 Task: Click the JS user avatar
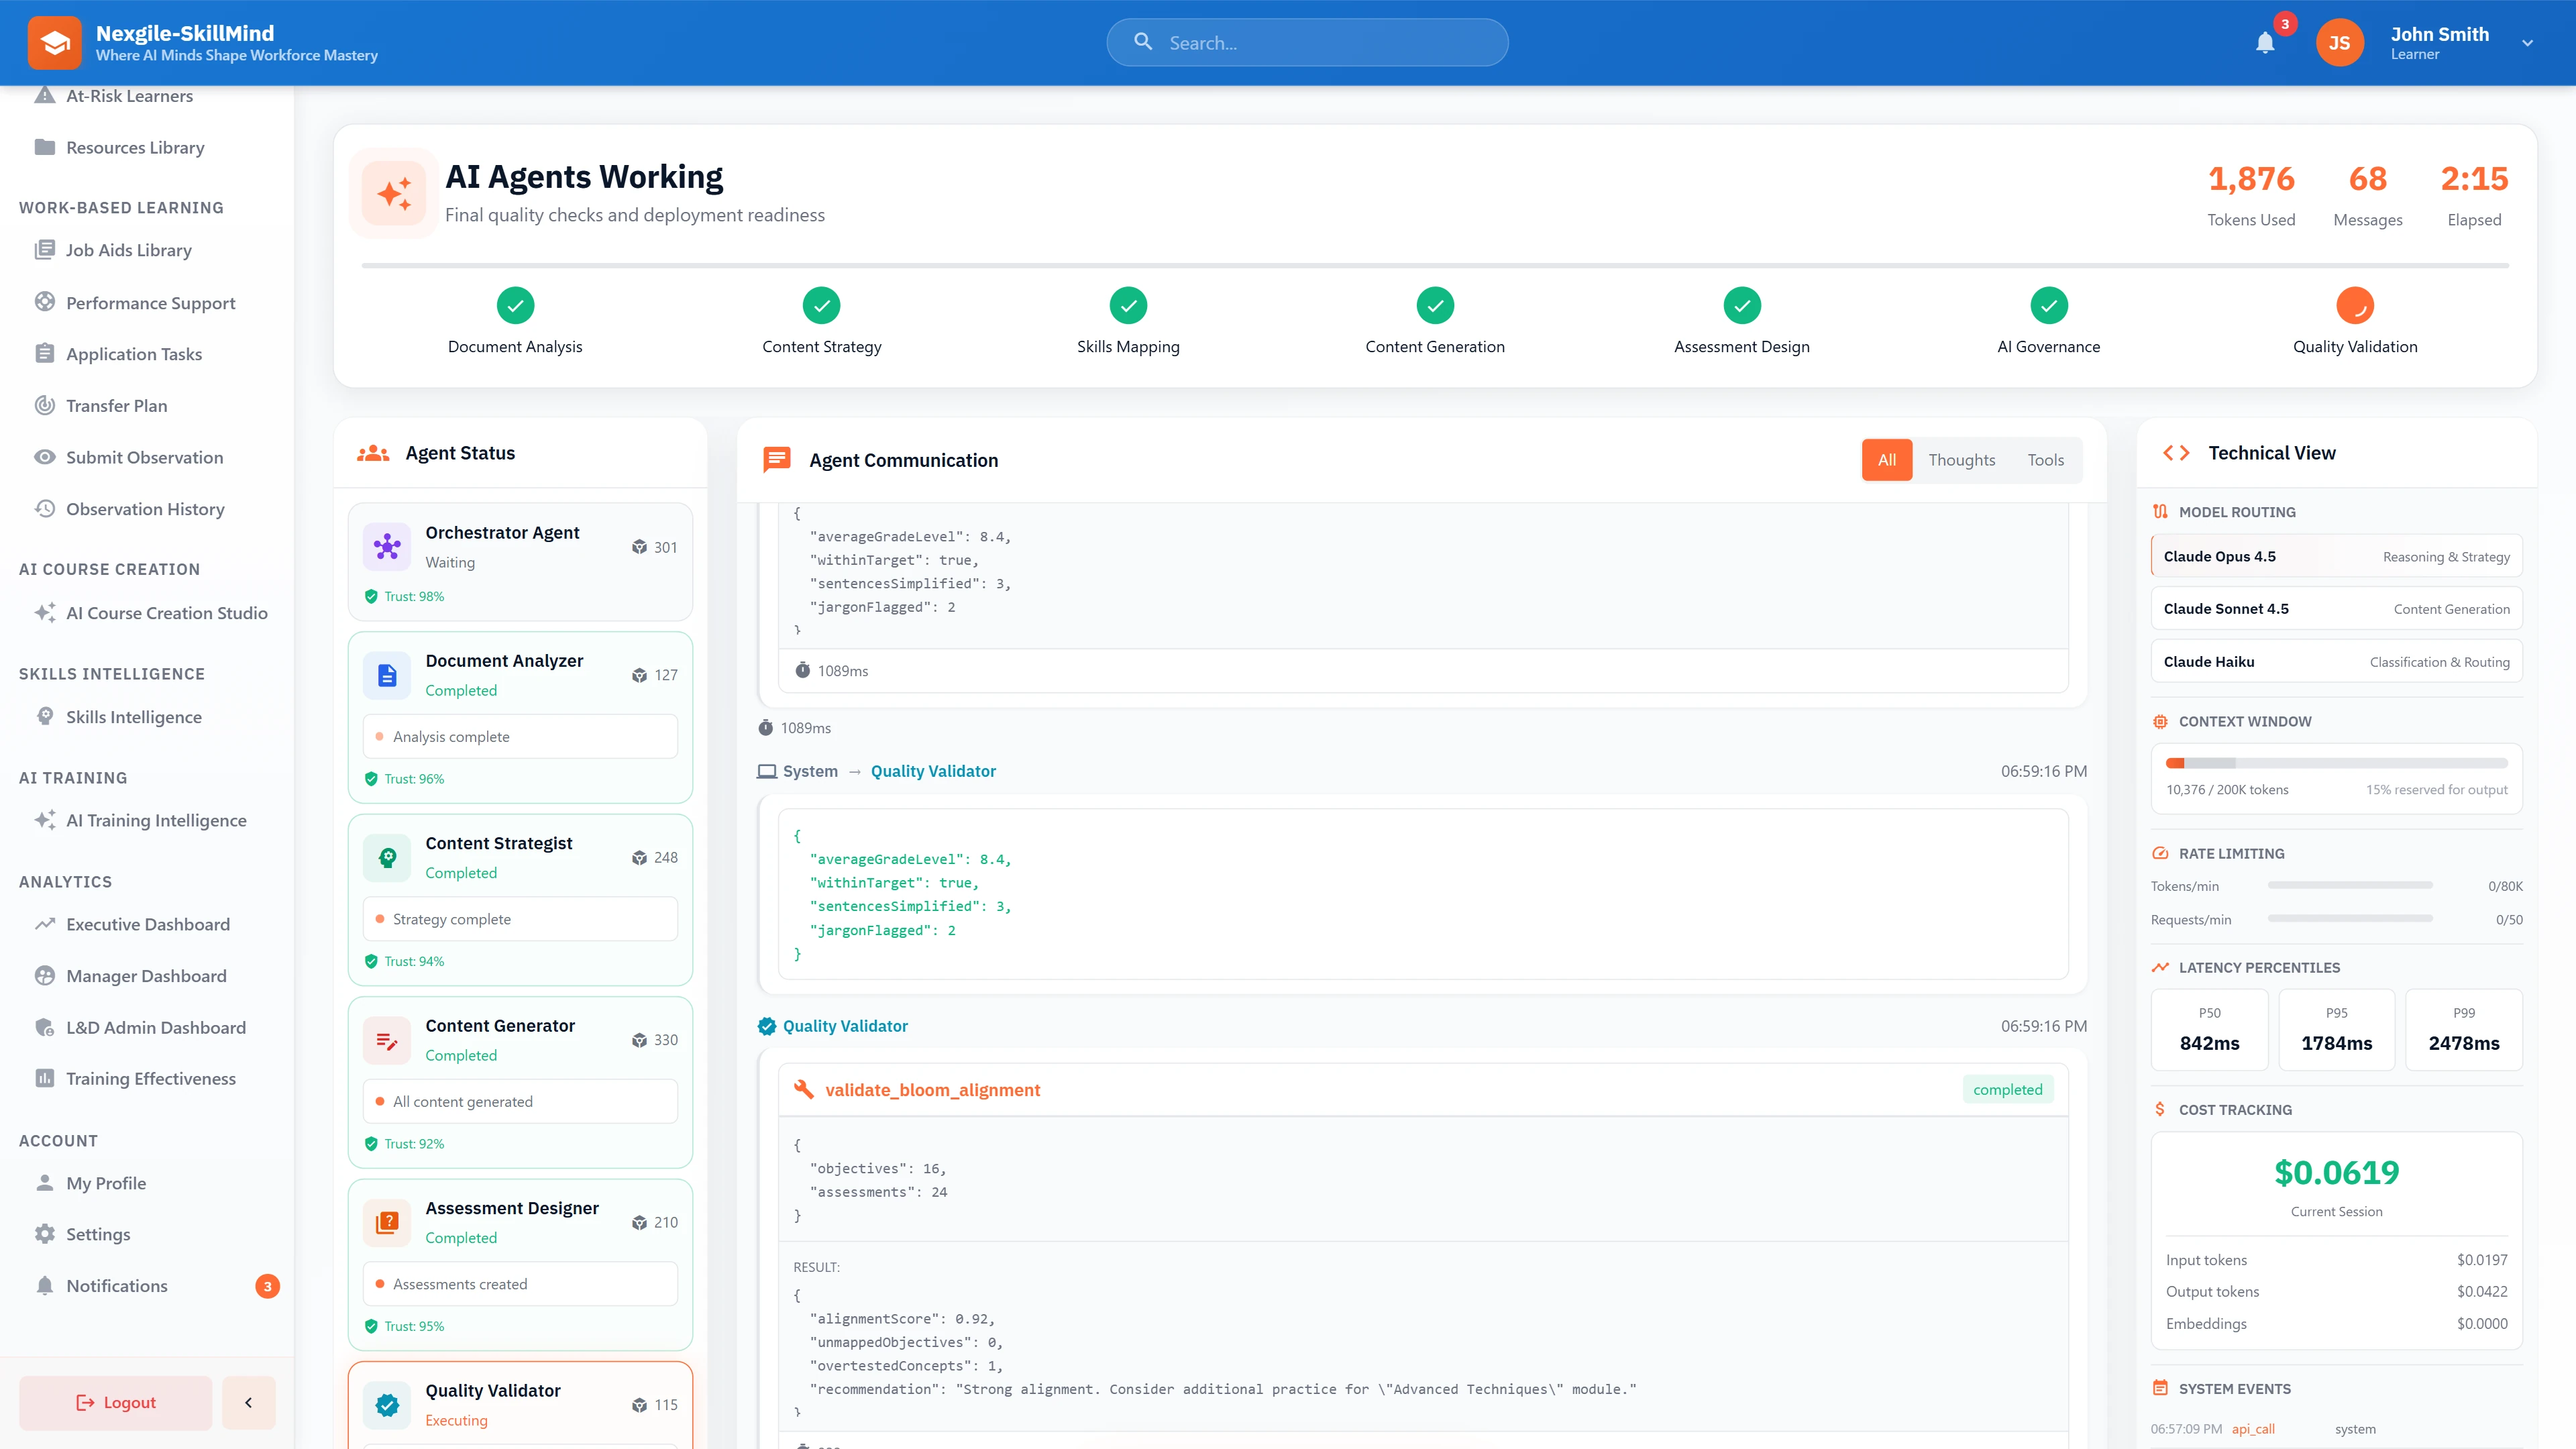(2339, 42)
